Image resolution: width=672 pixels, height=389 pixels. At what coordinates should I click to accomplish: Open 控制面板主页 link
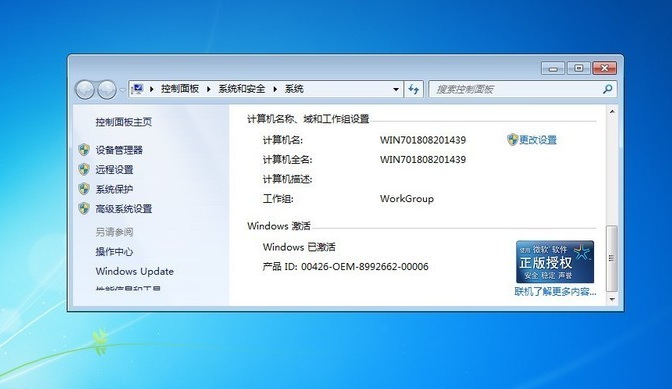tap(123, 122)
